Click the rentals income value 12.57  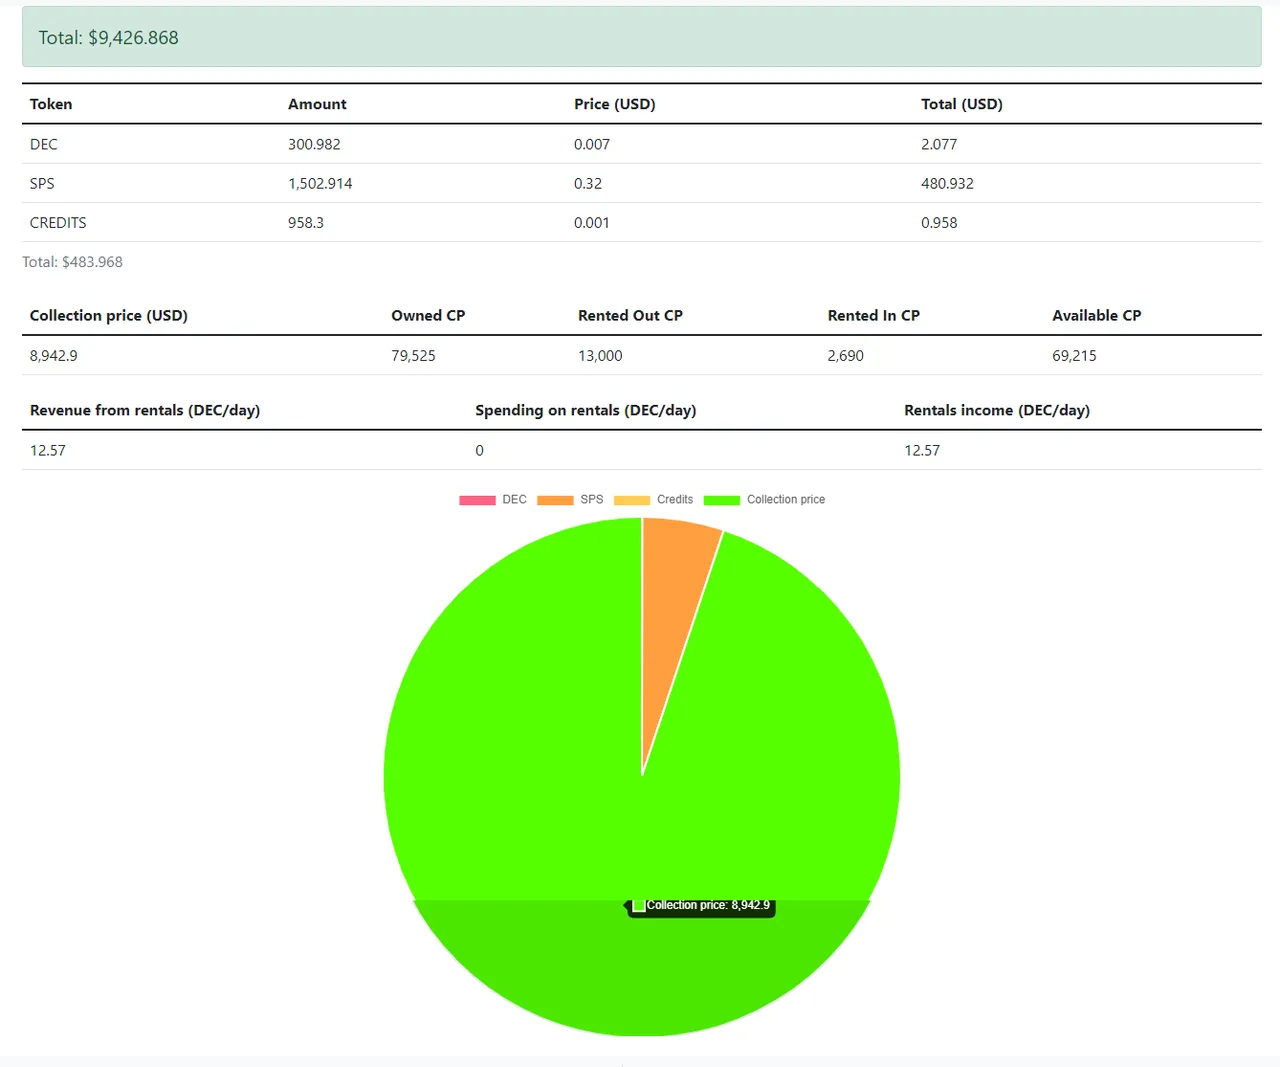(922, 451)
